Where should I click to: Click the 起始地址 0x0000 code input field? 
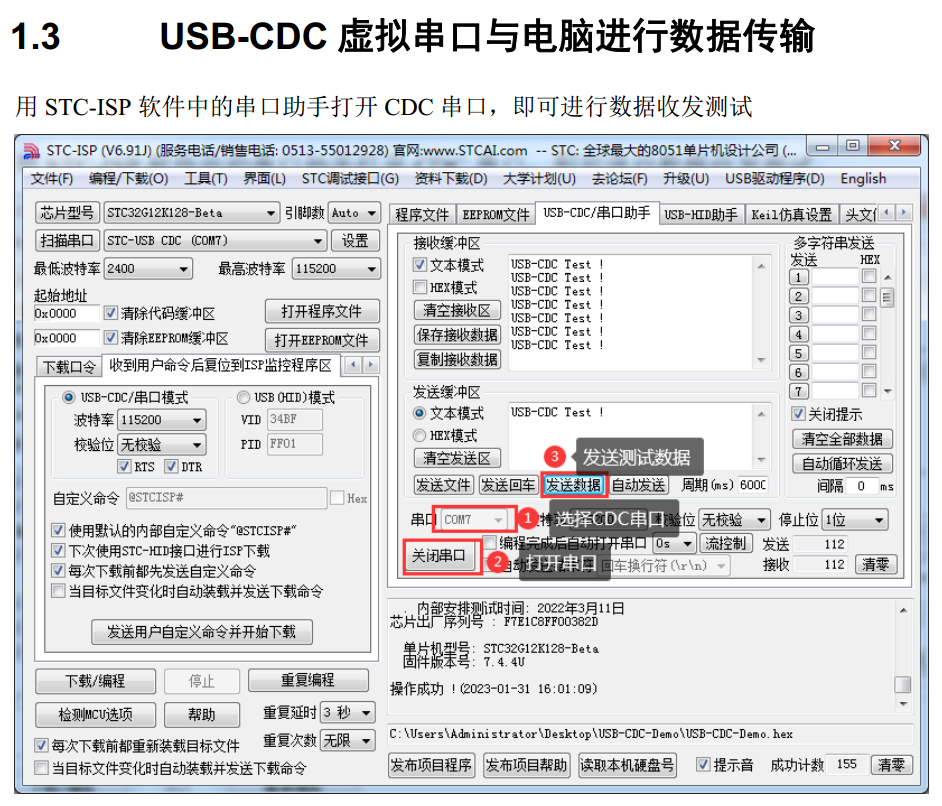(67, 313)
